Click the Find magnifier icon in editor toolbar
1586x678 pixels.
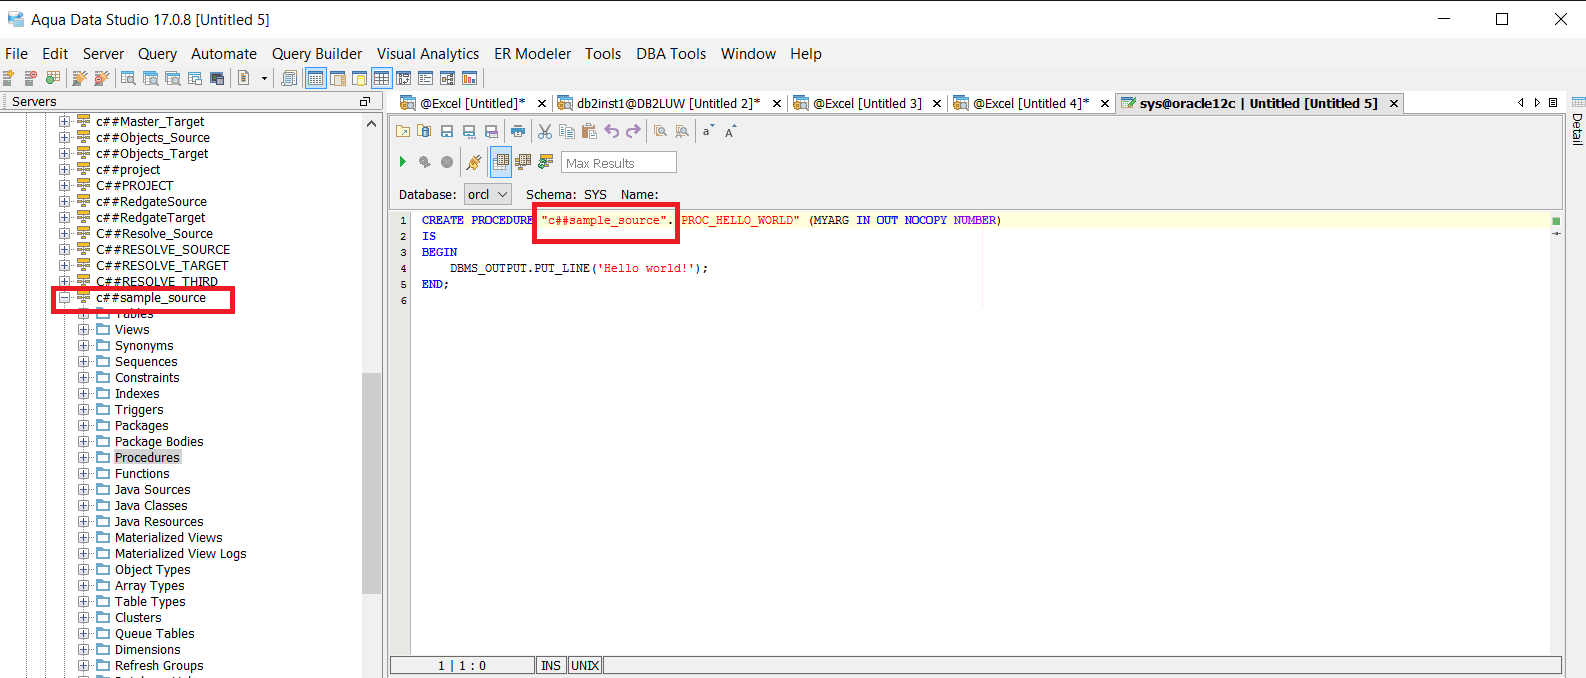click(660, 131)
